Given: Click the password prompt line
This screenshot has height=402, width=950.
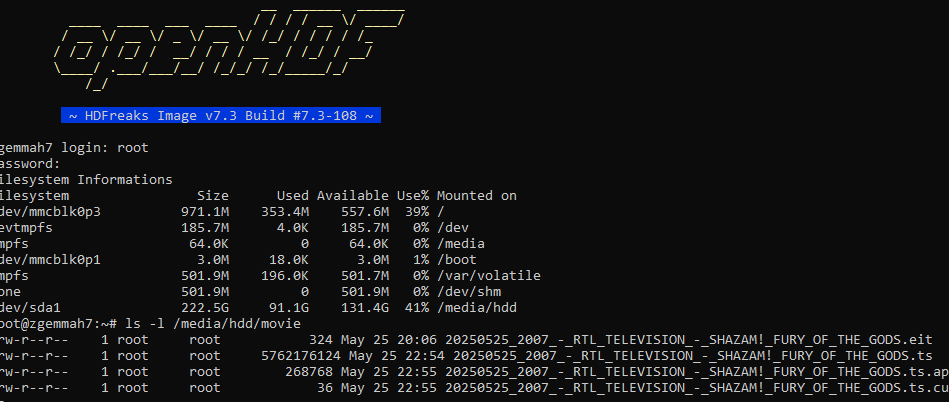Looking at the screenshot, I should pos(30,164).
